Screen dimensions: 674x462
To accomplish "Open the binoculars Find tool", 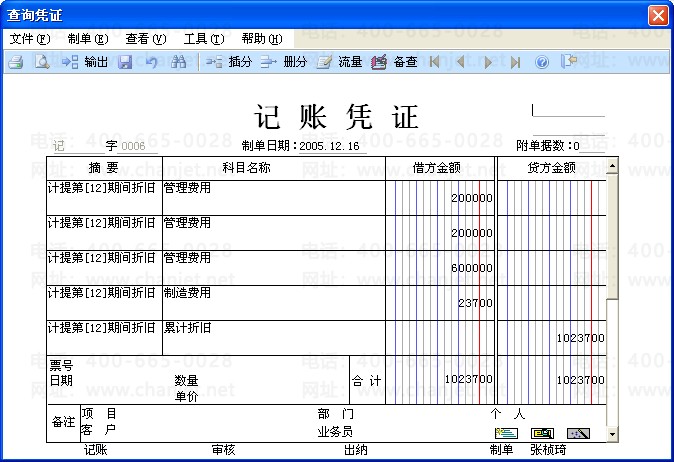I will pyautogui.click(x=178, y=62).
